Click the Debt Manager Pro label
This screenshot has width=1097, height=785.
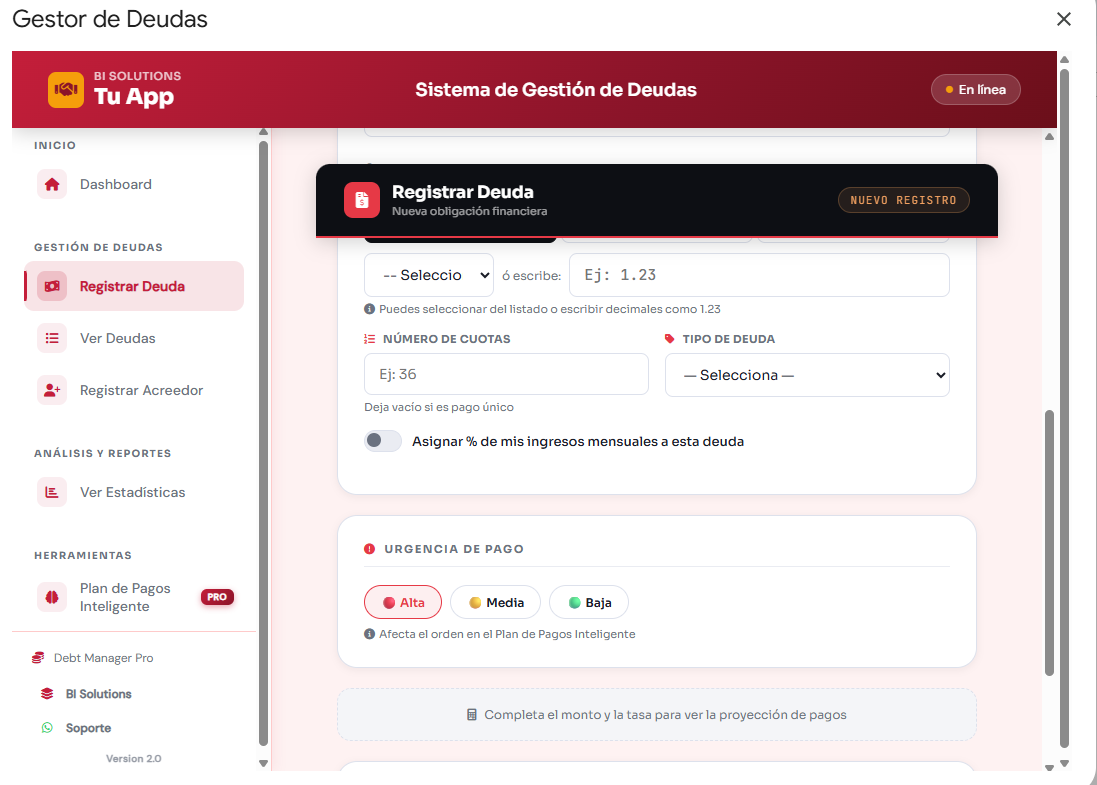coord(104,658)
